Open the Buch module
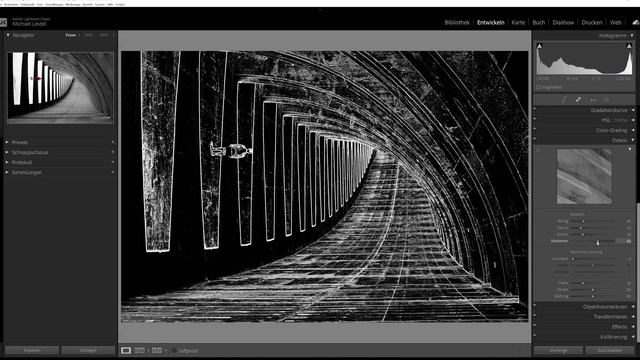The image size is (640, 360). pos(538,22)
